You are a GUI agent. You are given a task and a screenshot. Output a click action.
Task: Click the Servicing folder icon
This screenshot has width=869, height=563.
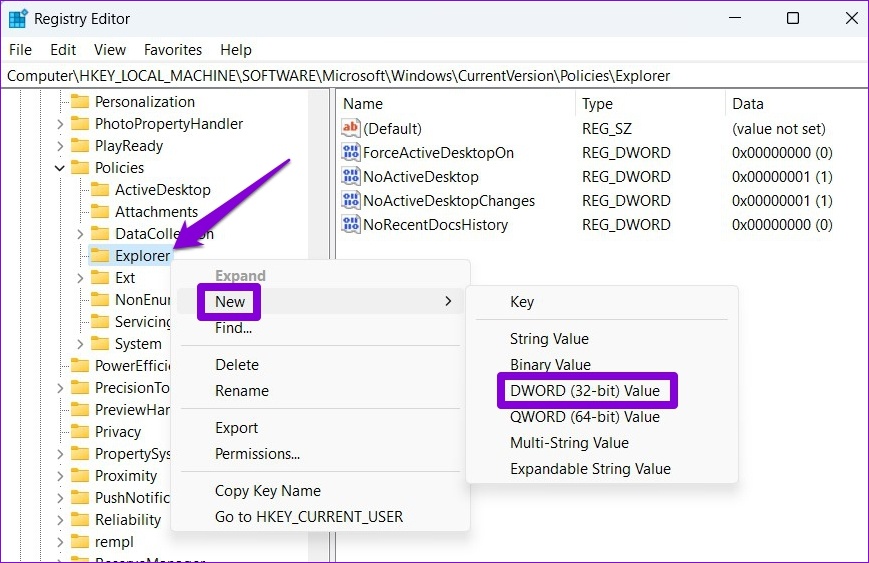100,322
